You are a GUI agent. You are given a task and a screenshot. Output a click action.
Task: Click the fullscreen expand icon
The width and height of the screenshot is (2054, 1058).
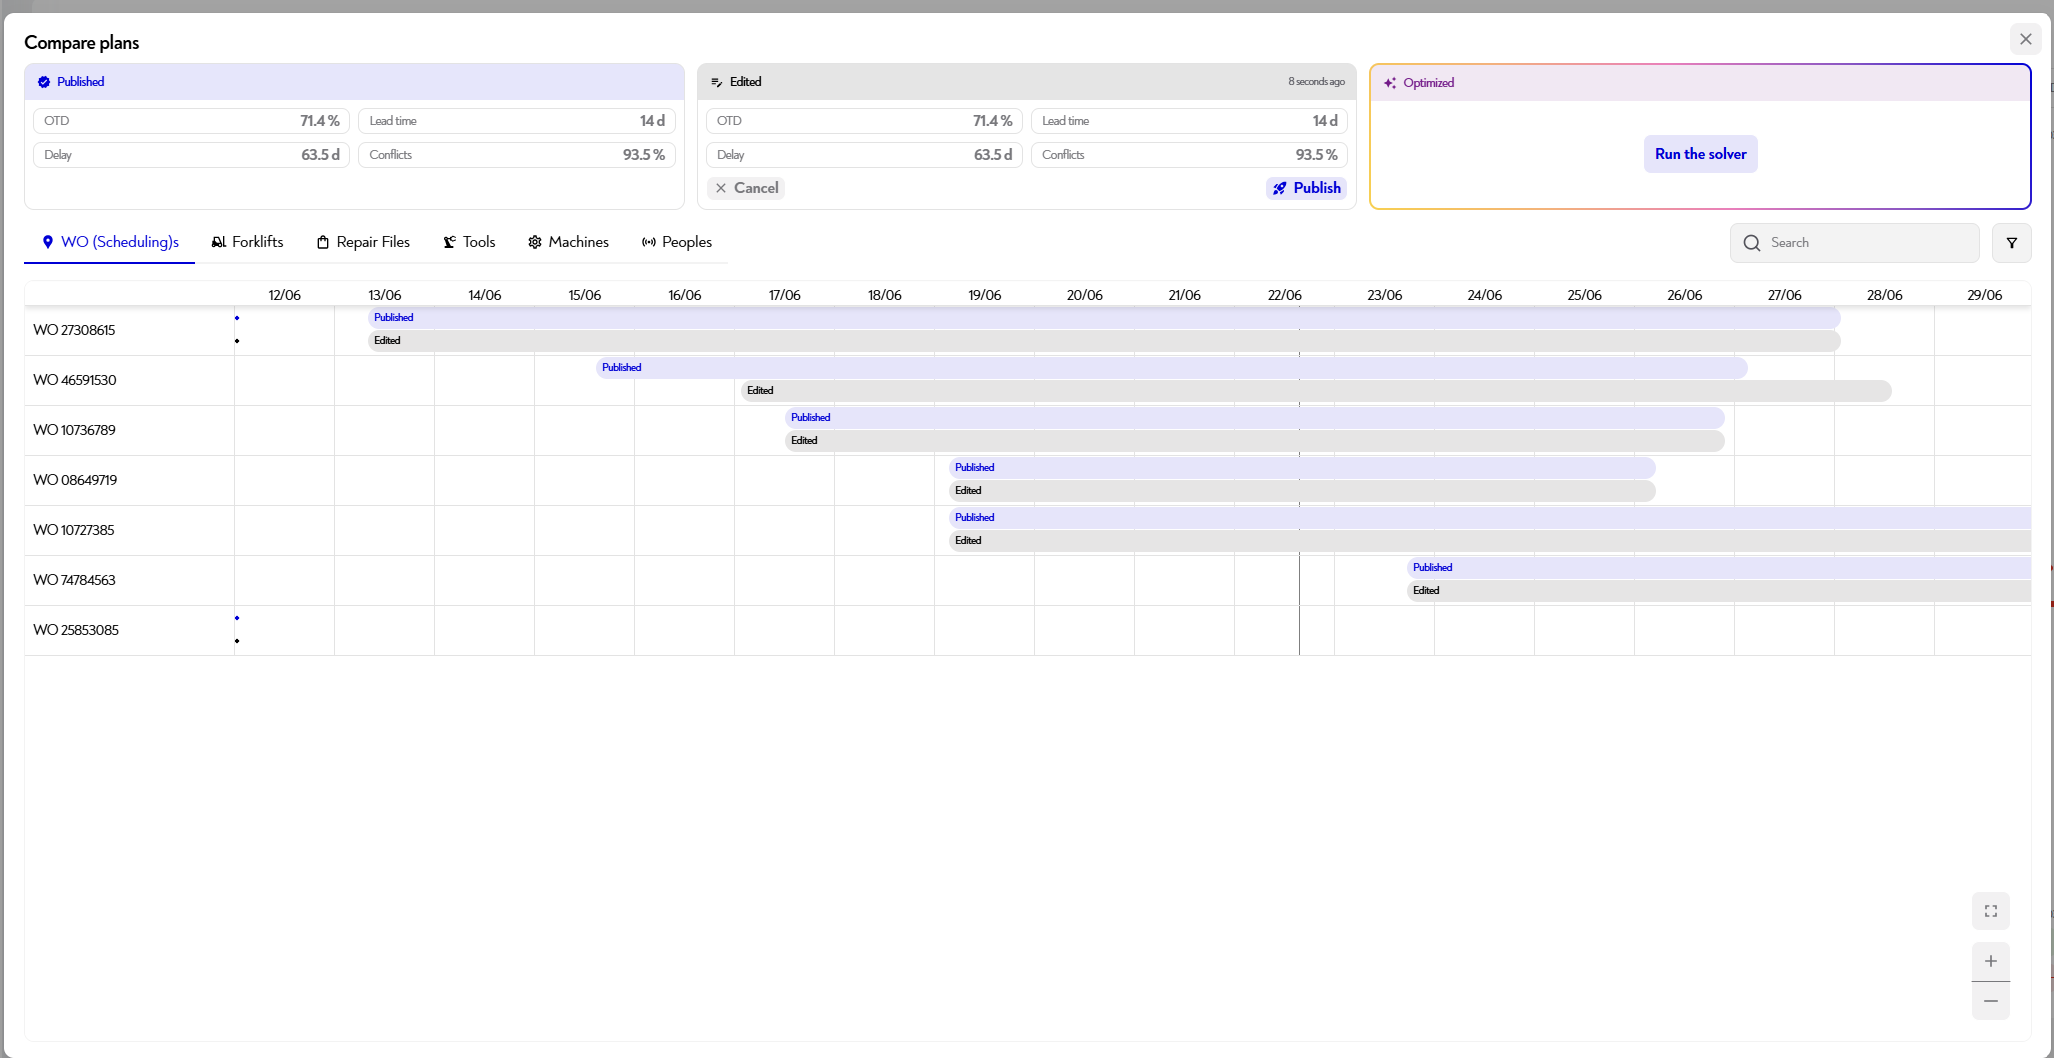[1990, 911]
